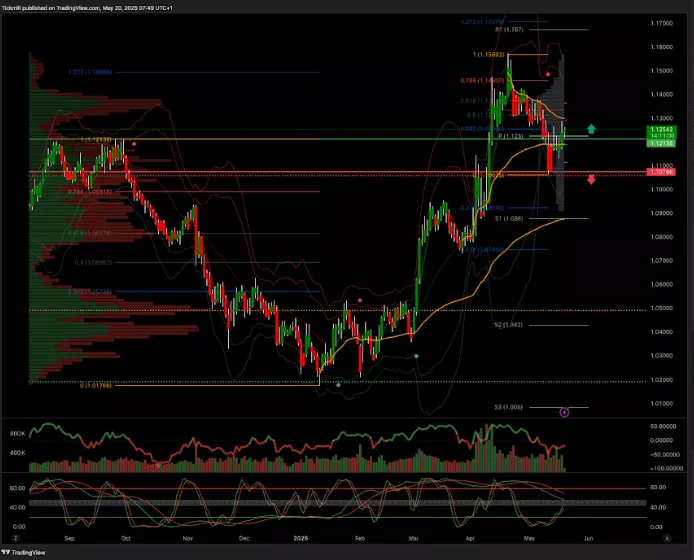Click the S2 (1.043) pivot level label
The image size is (694, 560).
click(x=508, y=324)
